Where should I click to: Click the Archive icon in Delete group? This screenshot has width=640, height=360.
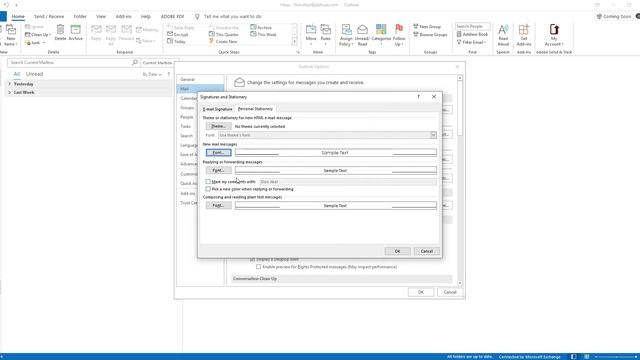pos(76,30)
